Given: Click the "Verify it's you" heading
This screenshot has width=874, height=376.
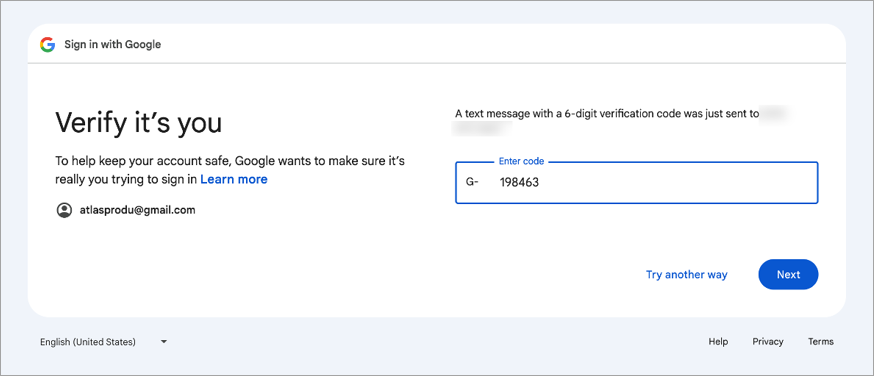Looking at the screenshot, I should [x=138, y=123].
